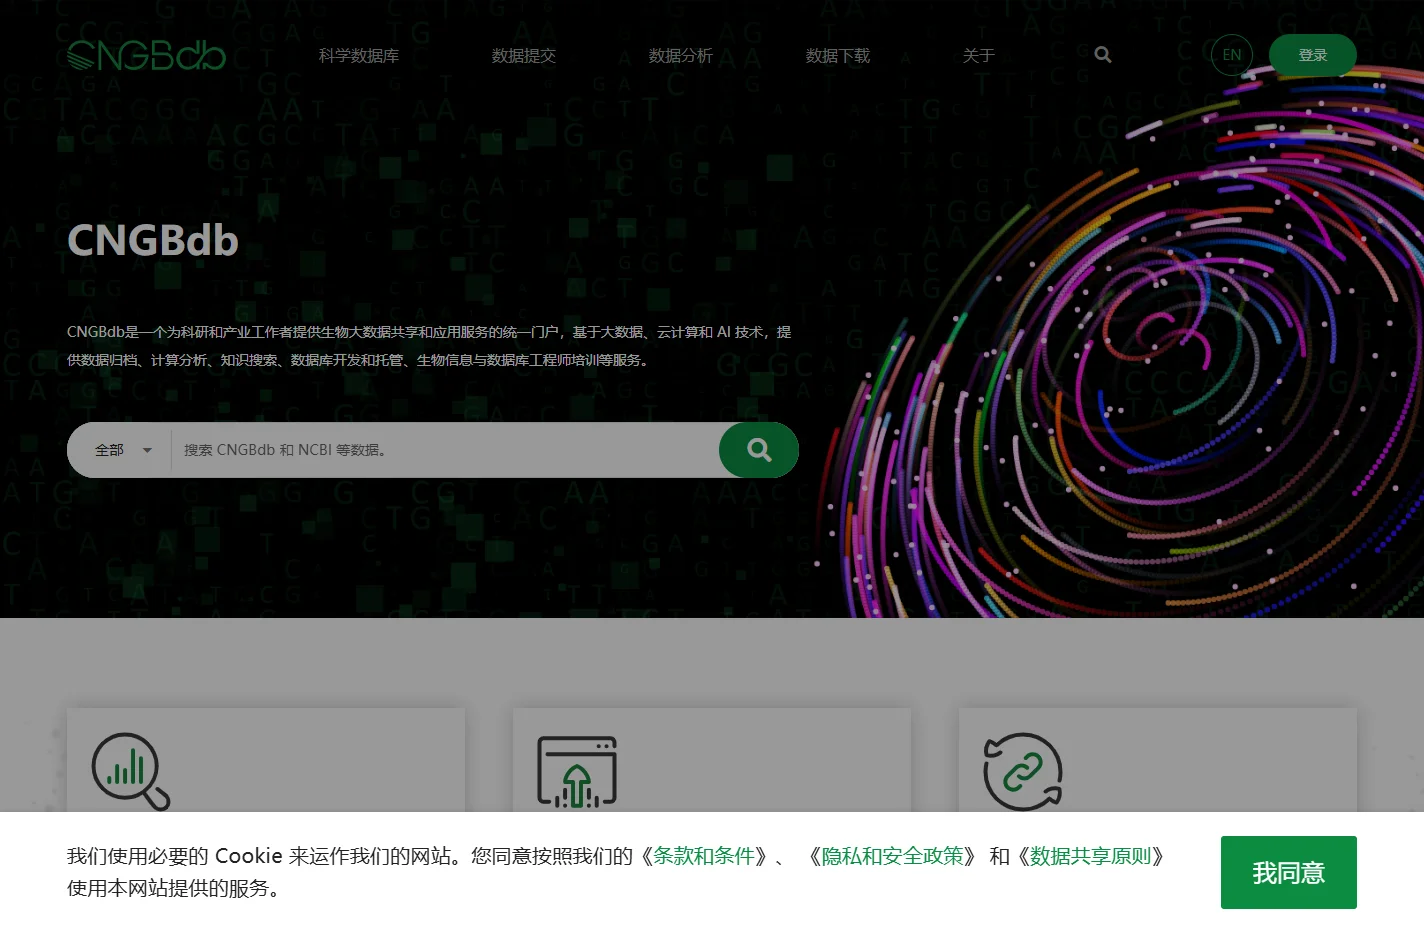Click the 登录 login button
The height and width of the screenshot is (933, 1424).
(1313, 55)
